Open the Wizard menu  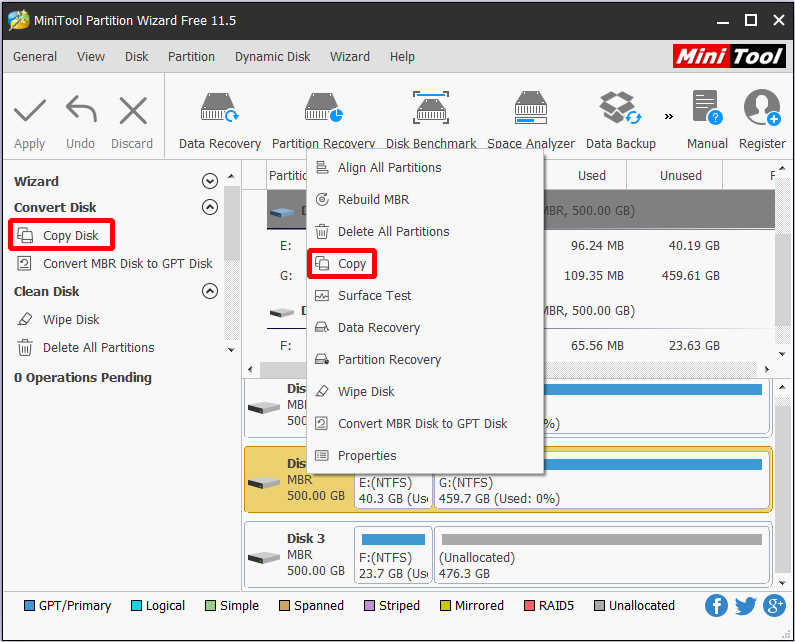350,57
